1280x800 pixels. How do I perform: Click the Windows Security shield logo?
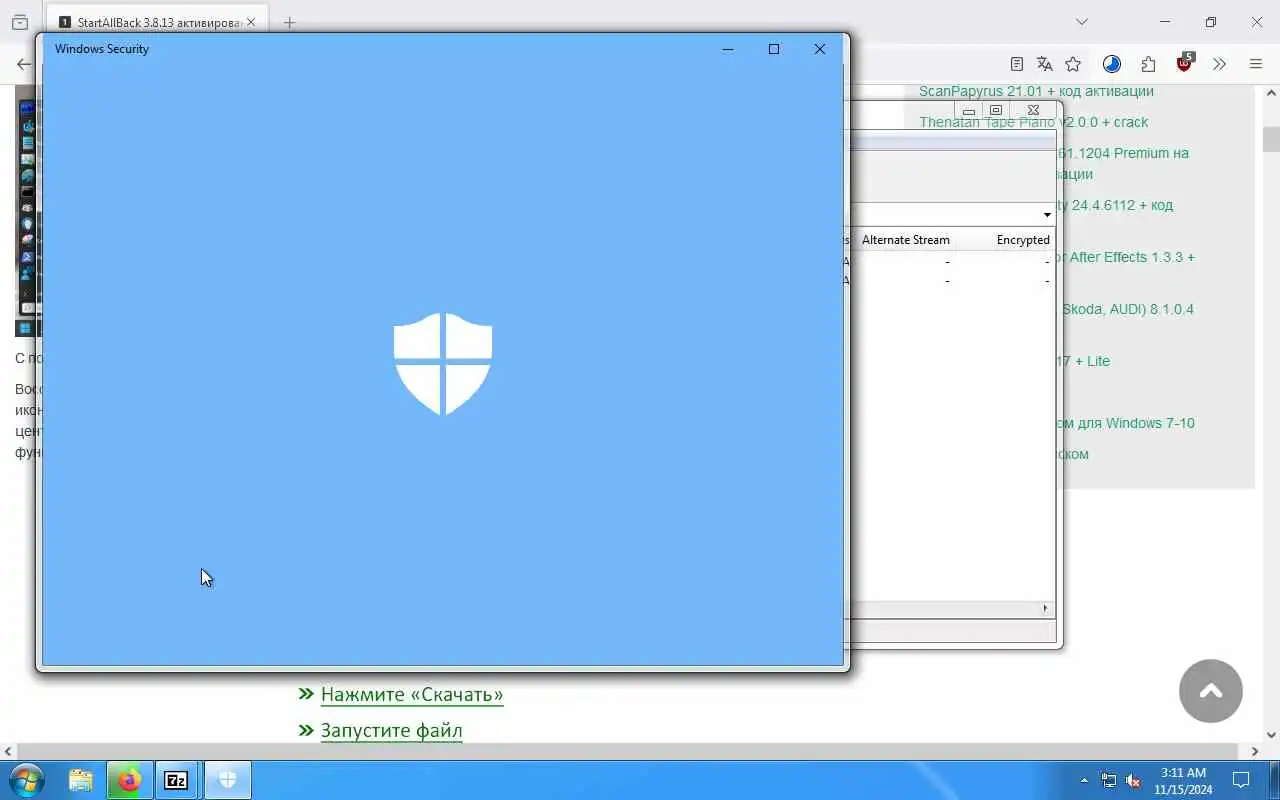[443, 363]
